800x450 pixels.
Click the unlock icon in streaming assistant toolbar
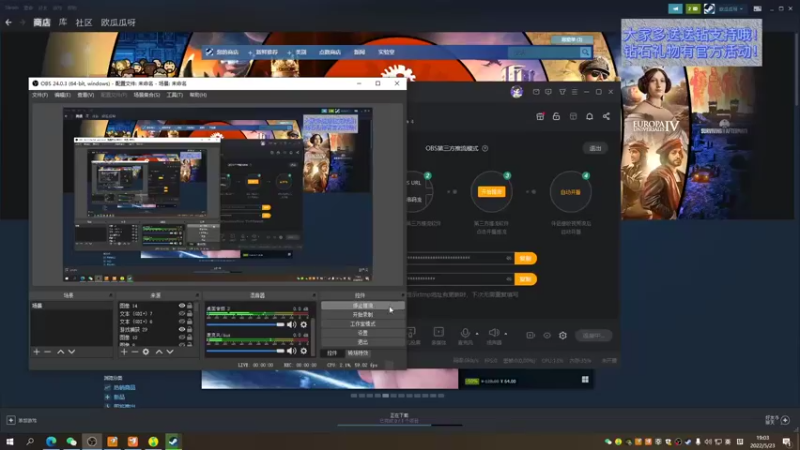point(556,116)
